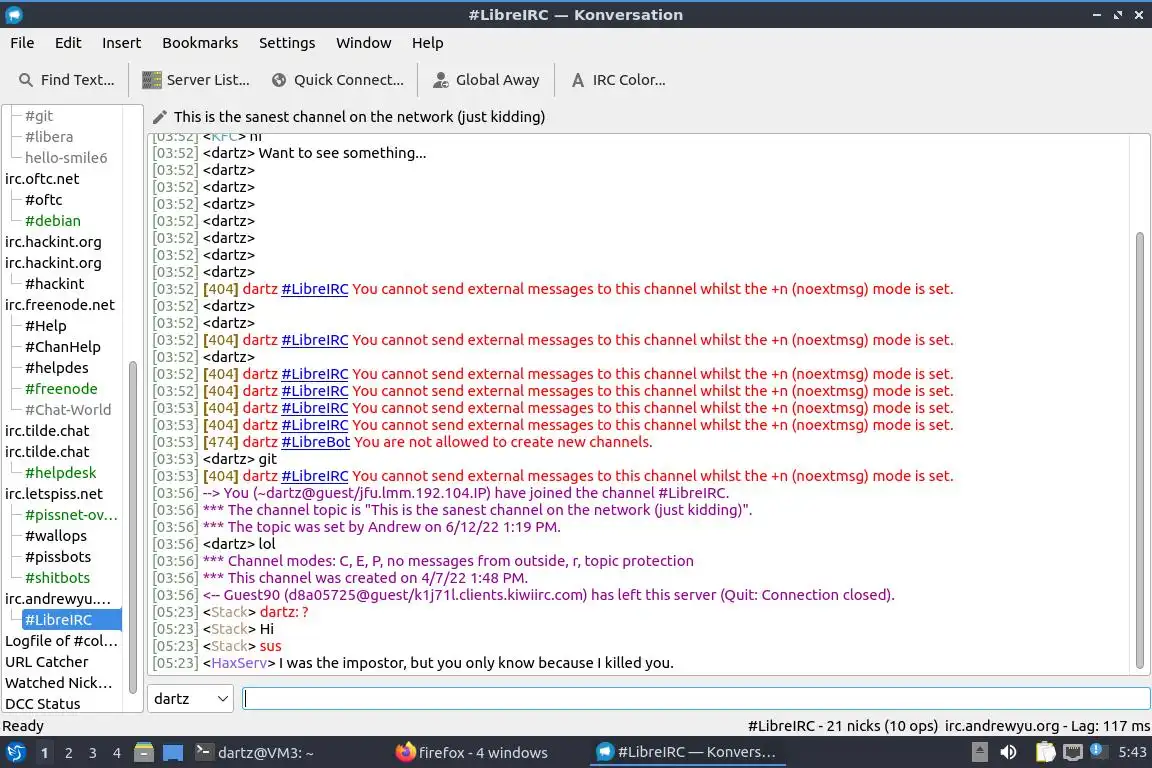Image resolution: width=1152 pixels, height=768 pixels.
Task: Select the irc.oftc.net server entry
Action: pyautogui.click(x=42, y=179)
